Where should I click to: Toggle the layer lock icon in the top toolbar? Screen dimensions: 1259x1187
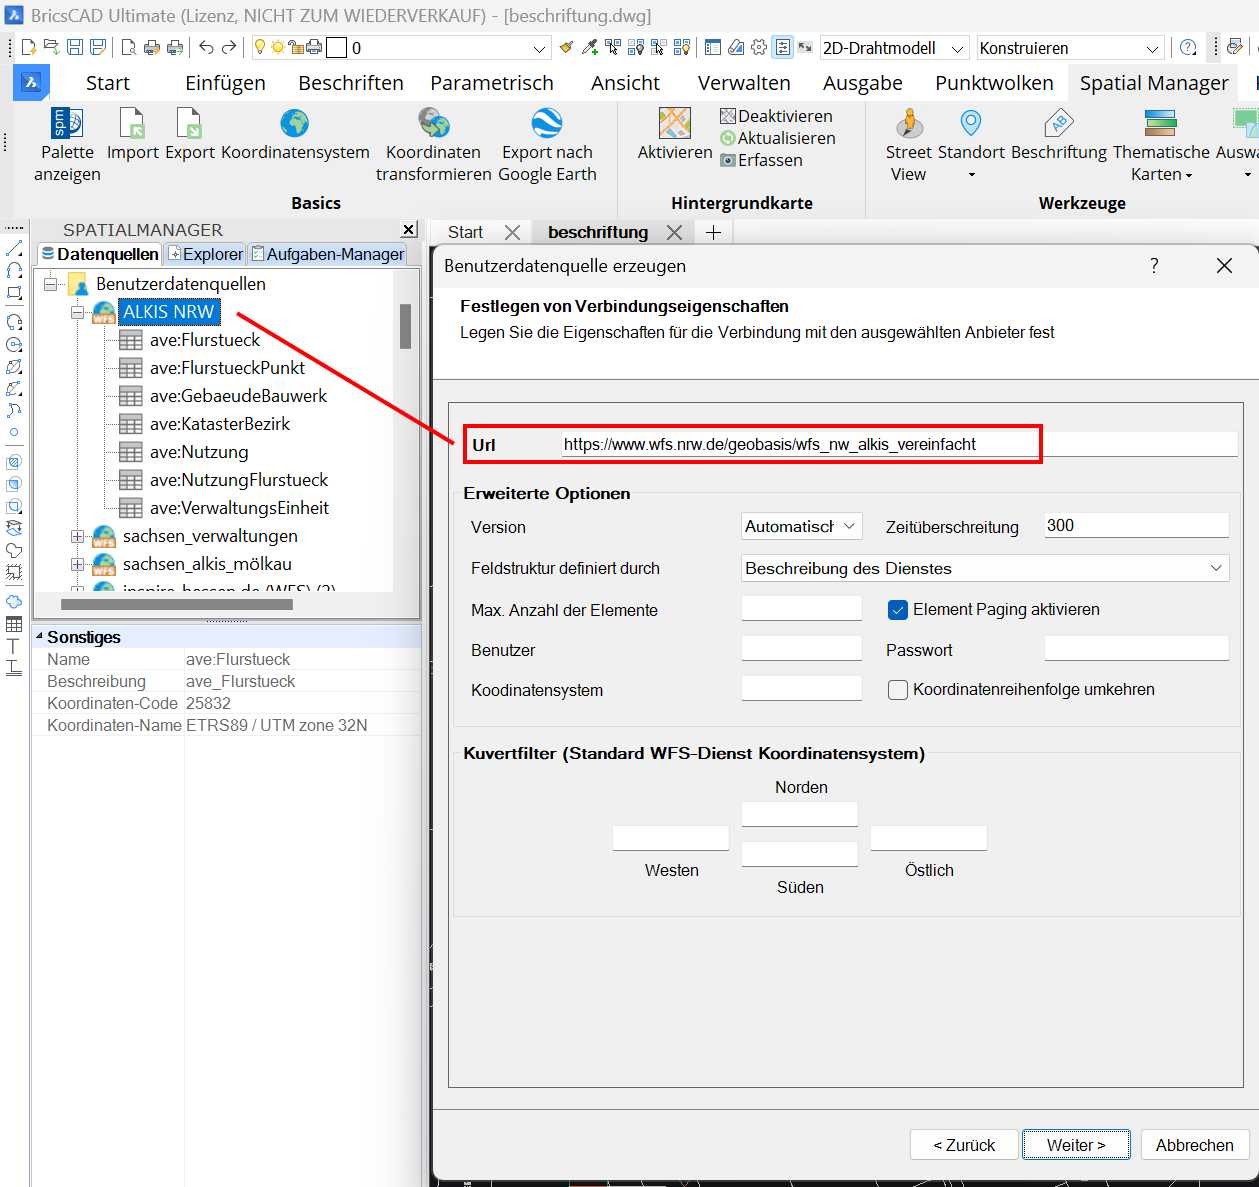[297, 46]
